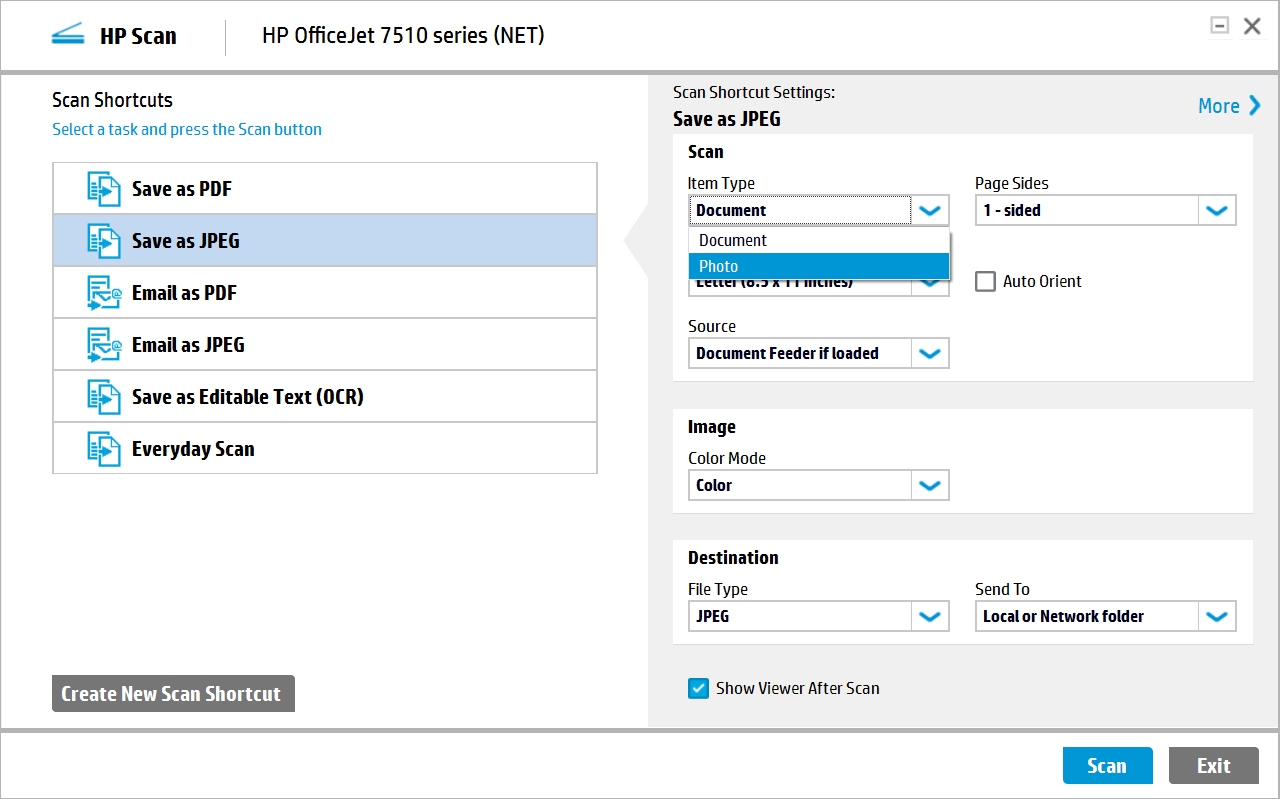Open the Send To dropdown

click(x=1216, y=616)
